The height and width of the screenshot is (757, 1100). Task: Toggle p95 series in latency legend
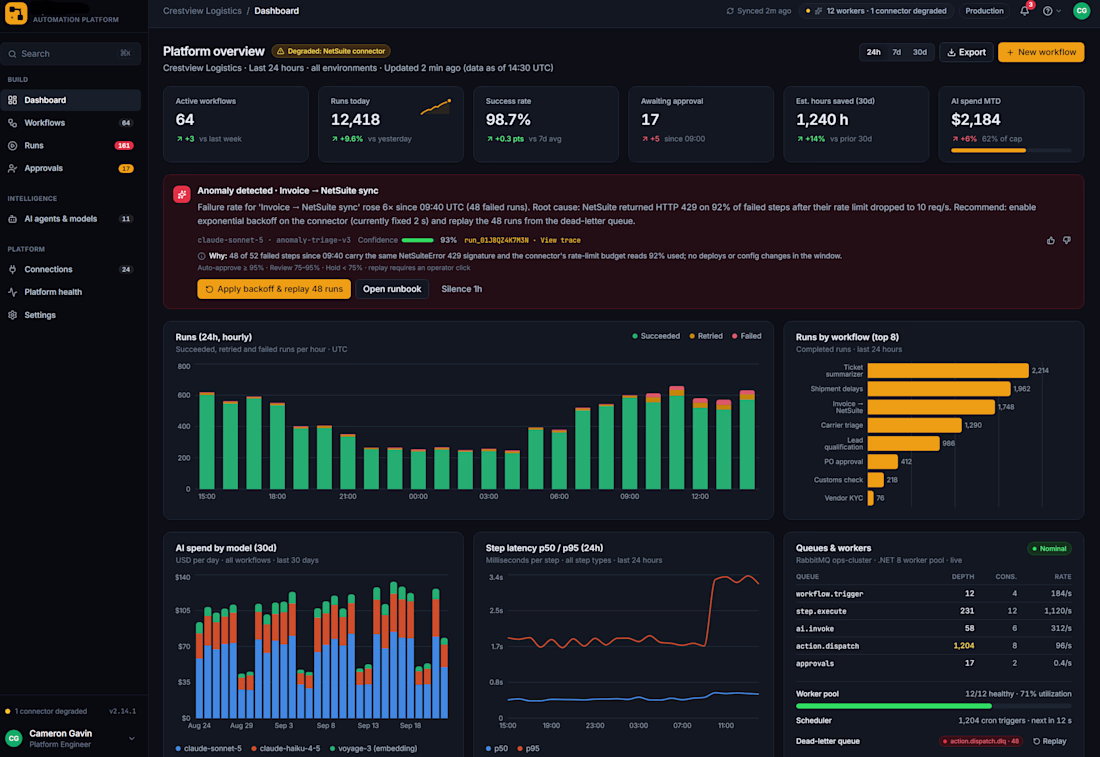tap(529, 749)
